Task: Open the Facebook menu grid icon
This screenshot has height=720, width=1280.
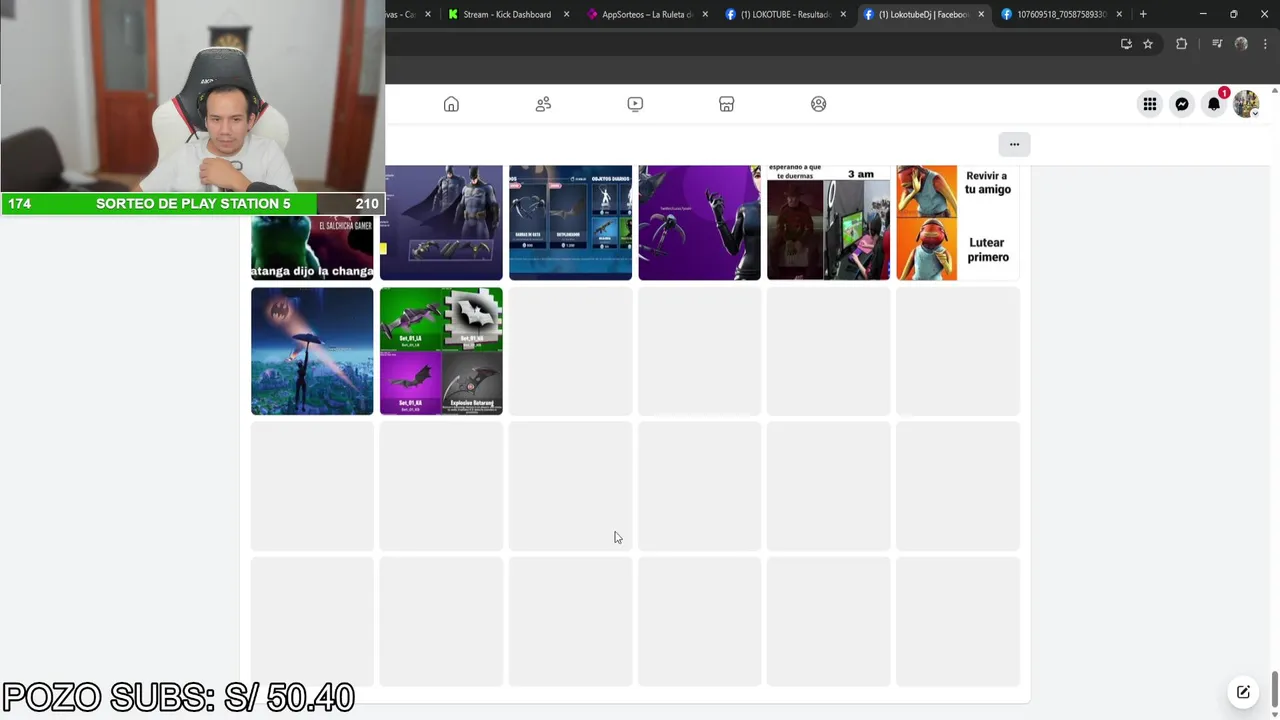Action: [1150, 104]
